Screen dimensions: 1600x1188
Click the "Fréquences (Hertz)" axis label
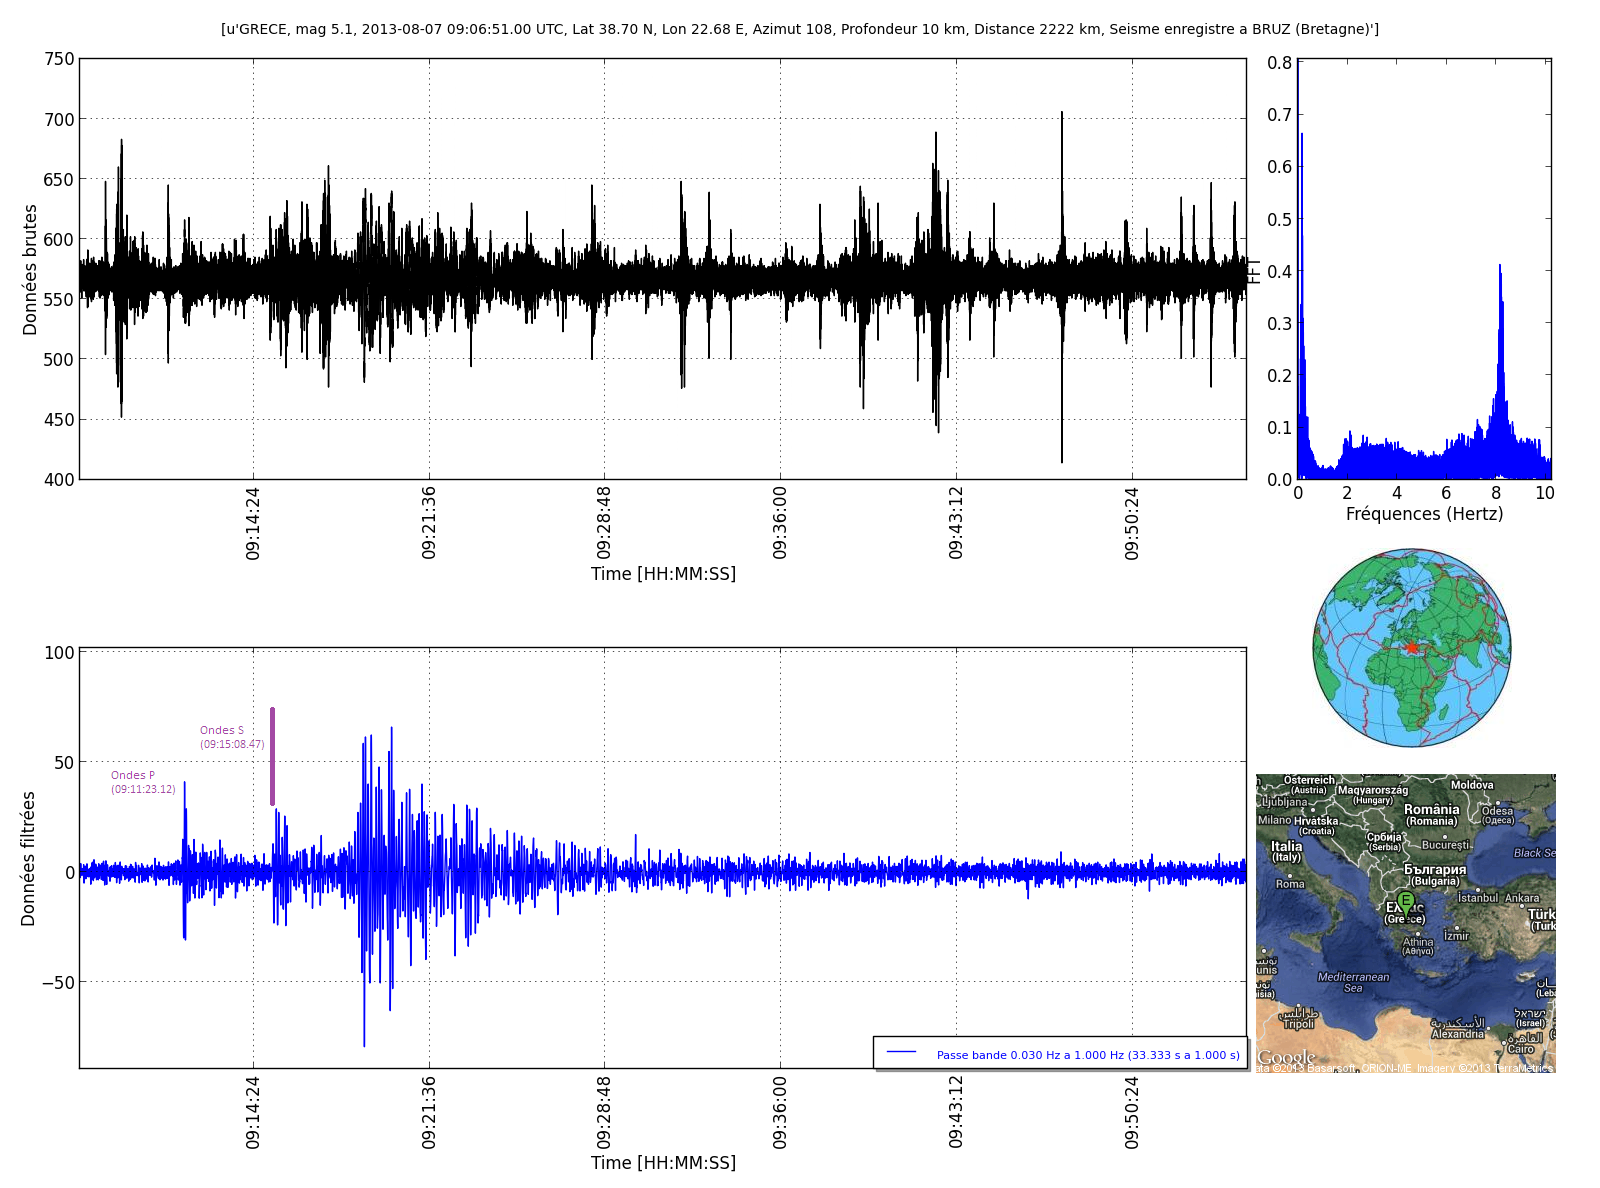(1424, 514)
